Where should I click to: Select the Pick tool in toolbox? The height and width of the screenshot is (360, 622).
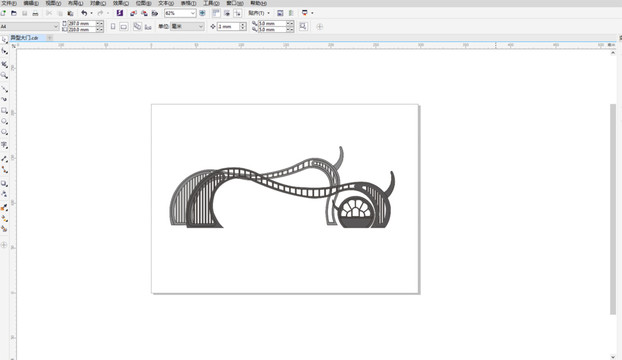coord(4,40)
